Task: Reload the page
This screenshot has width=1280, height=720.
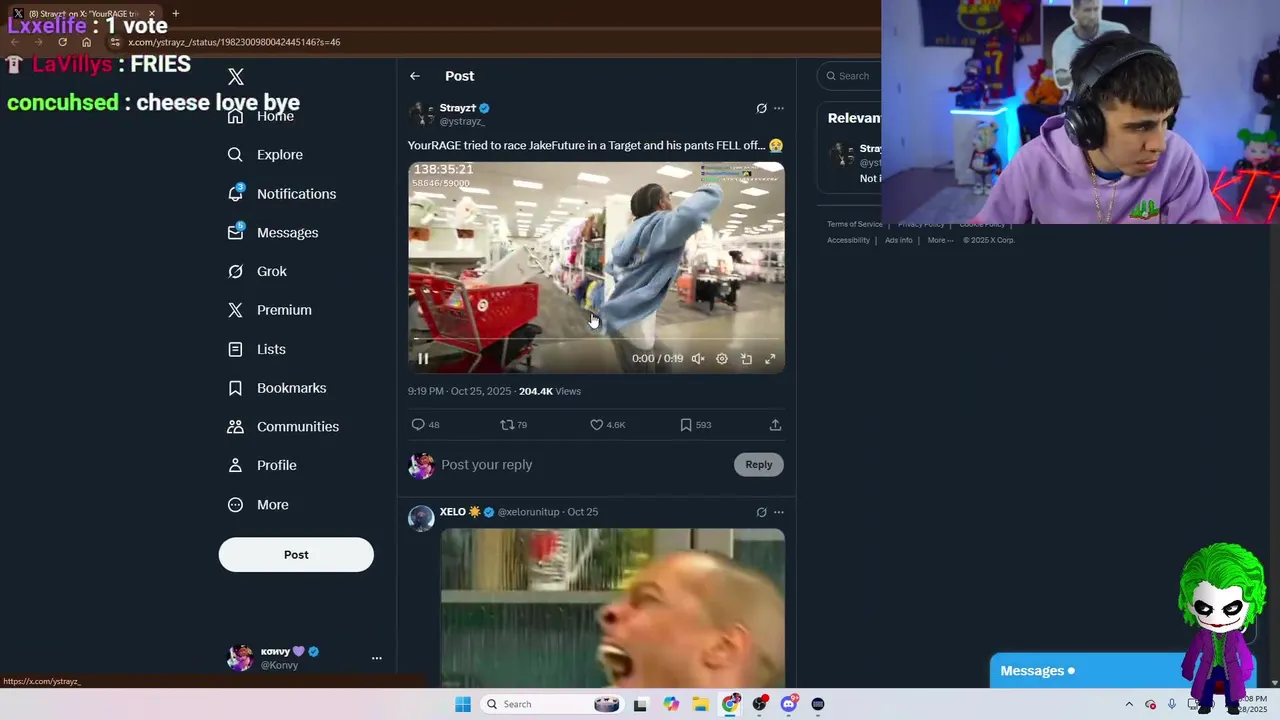Action: tap(62, 42)
